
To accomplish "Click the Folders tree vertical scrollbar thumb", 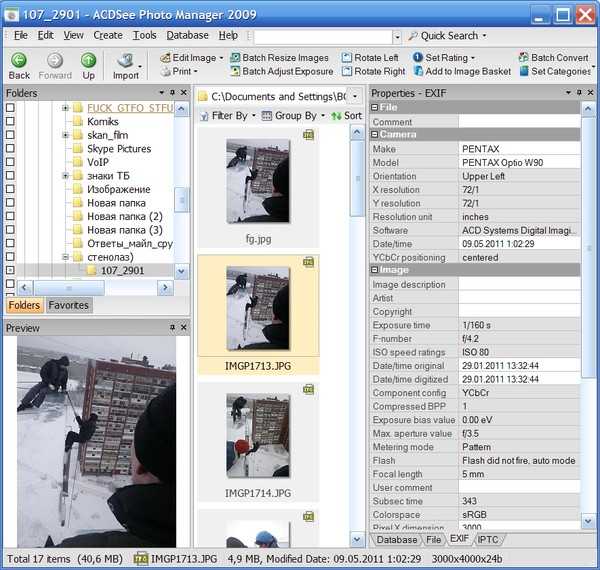I will coord(181,200).
